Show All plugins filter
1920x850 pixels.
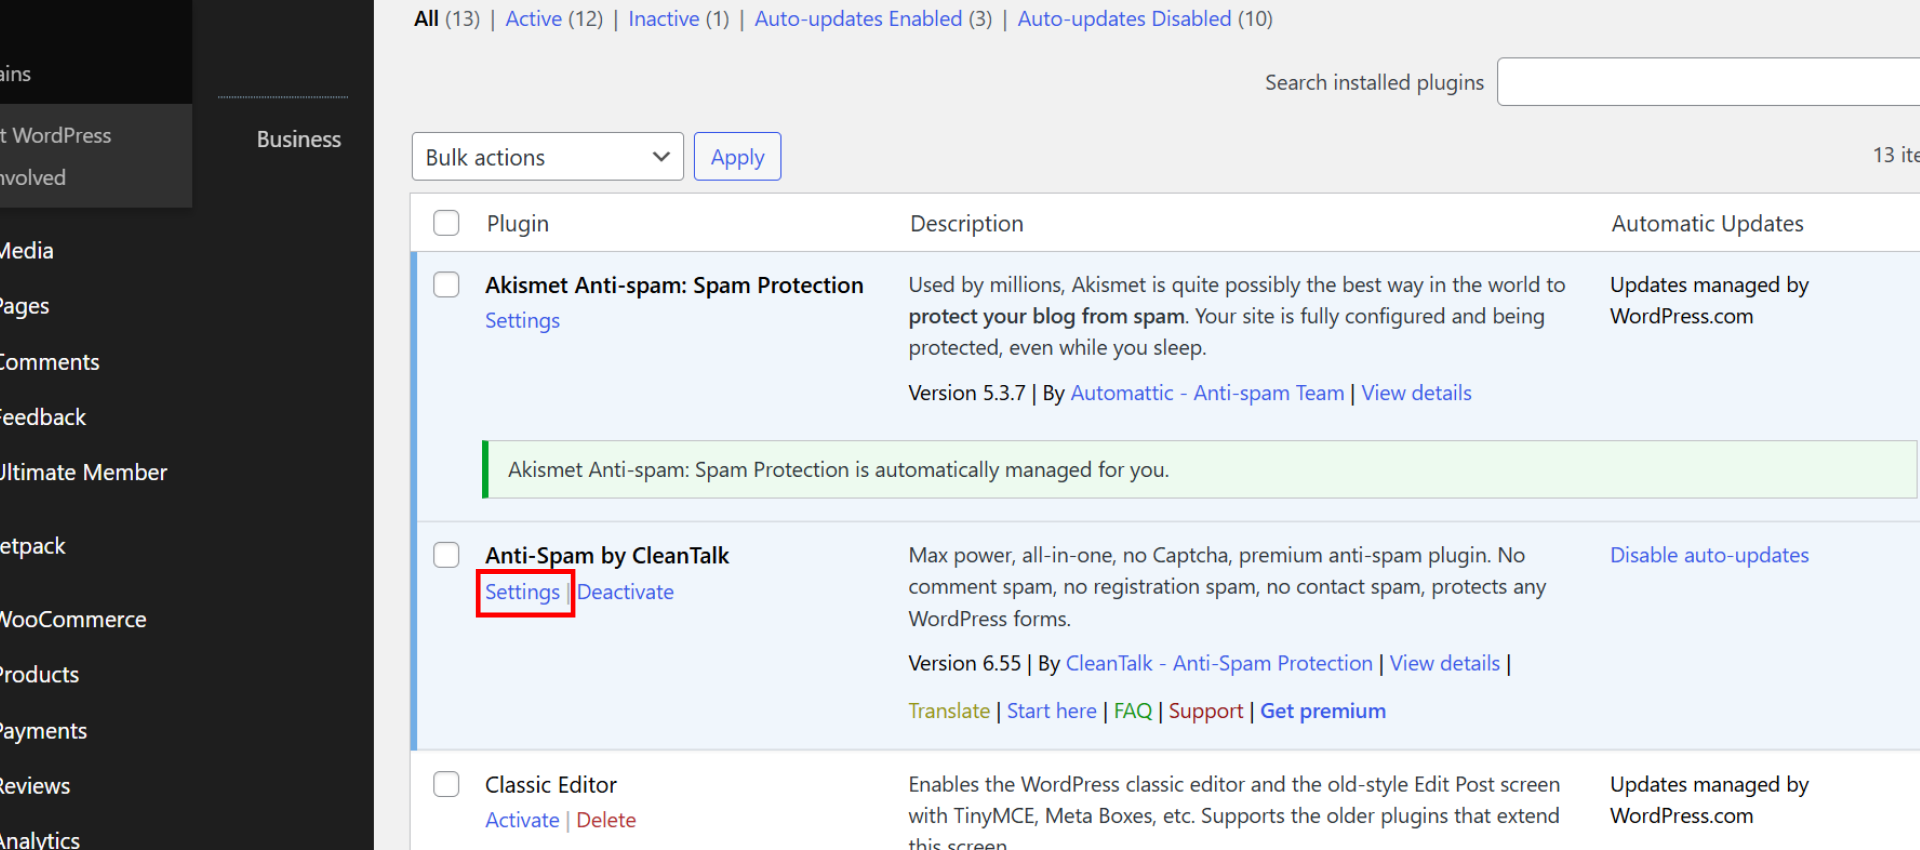tap(427, 19)
